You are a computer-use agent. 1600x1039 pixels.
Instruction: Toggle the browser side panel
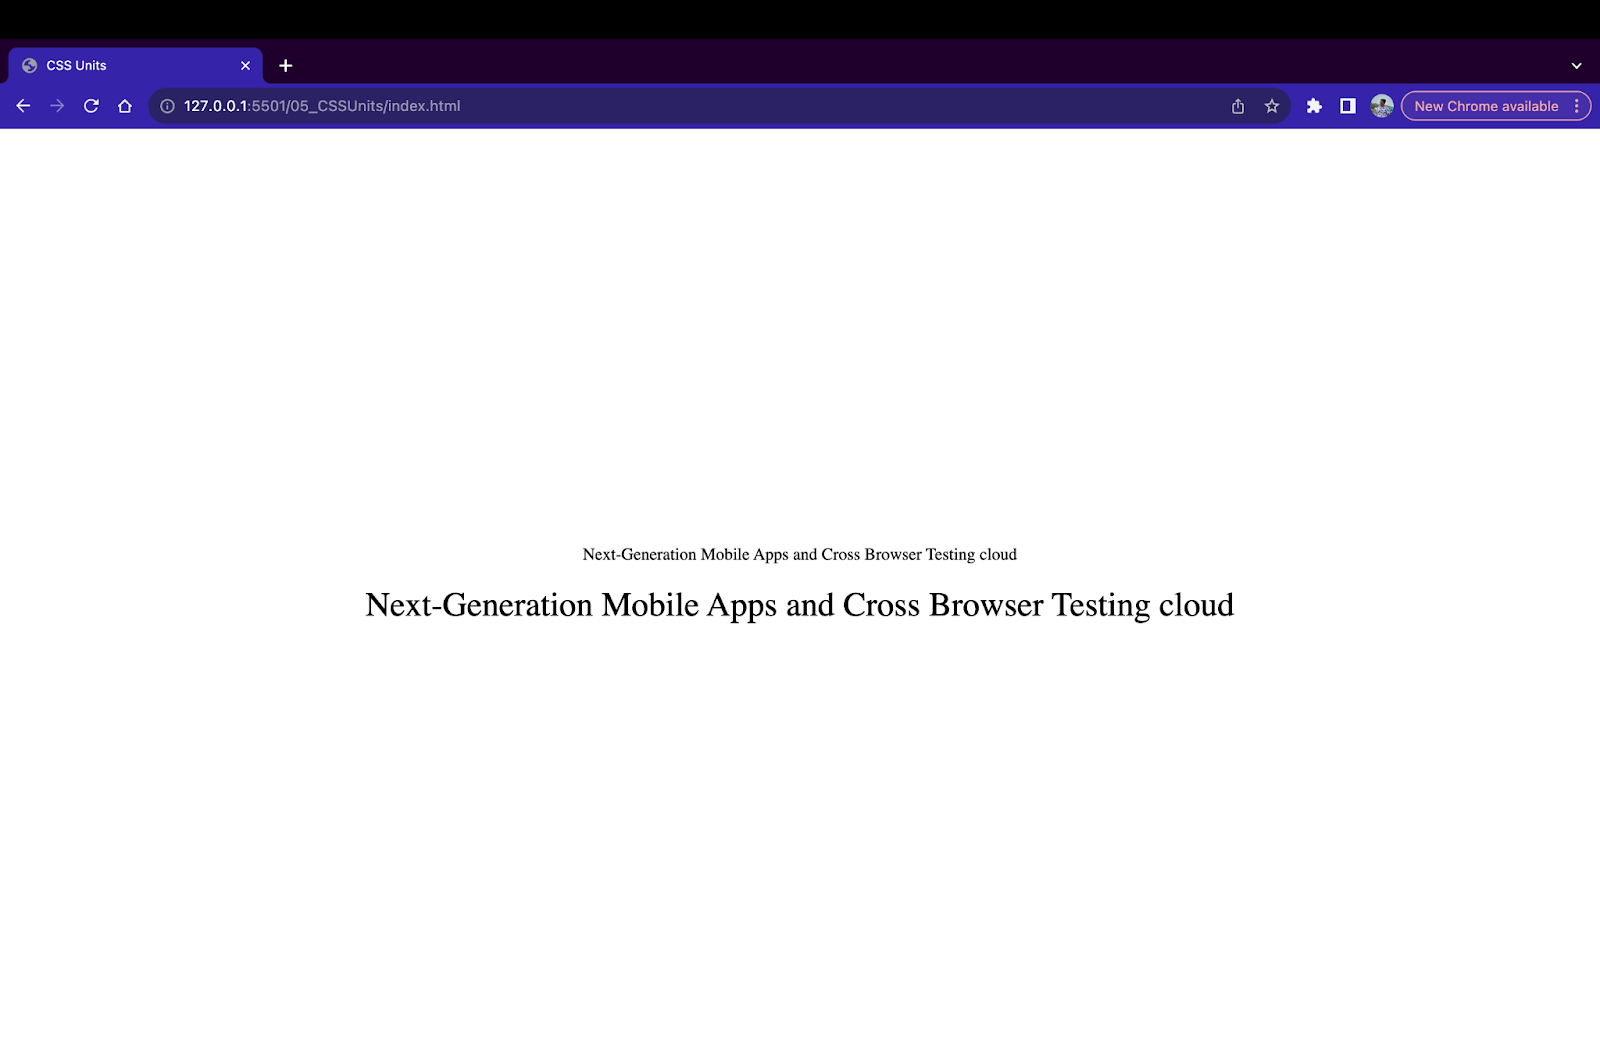coord(1348,106)
